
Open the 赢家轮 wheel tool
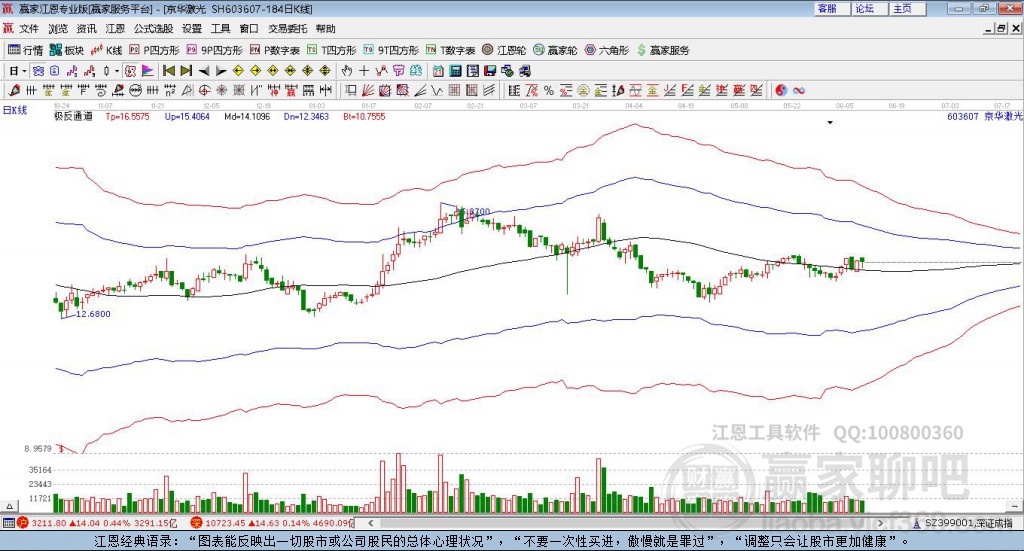coord(555,50)
